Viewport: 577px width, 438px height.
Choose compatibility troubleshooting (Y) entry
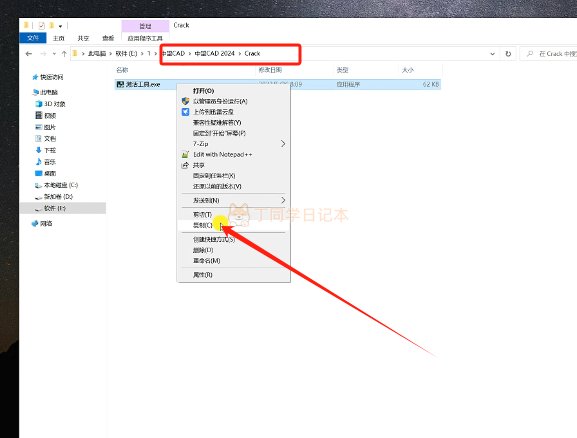tap(217, 122)
